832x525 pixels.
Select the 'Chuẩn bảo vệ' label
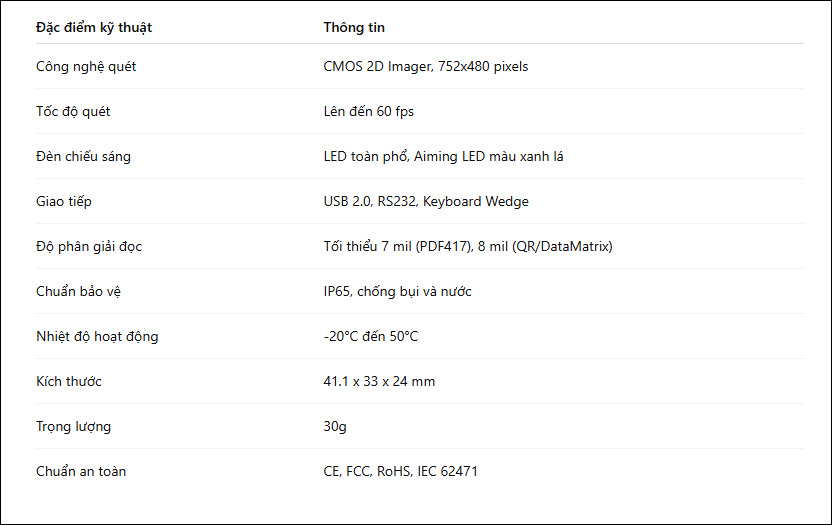[79, 291]
